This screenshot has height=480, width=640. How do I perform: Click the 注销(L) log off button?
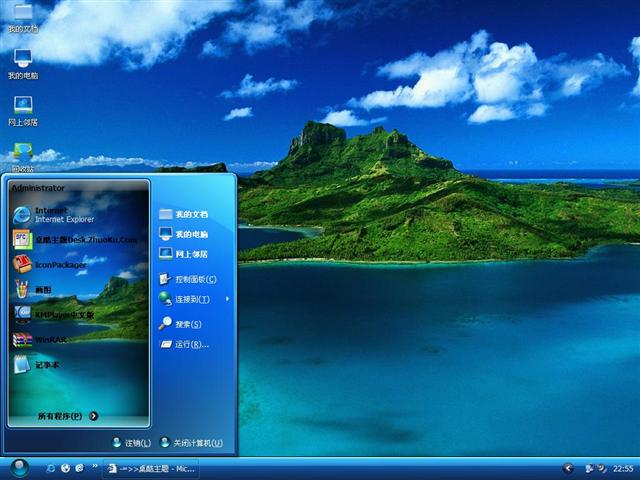131,442
